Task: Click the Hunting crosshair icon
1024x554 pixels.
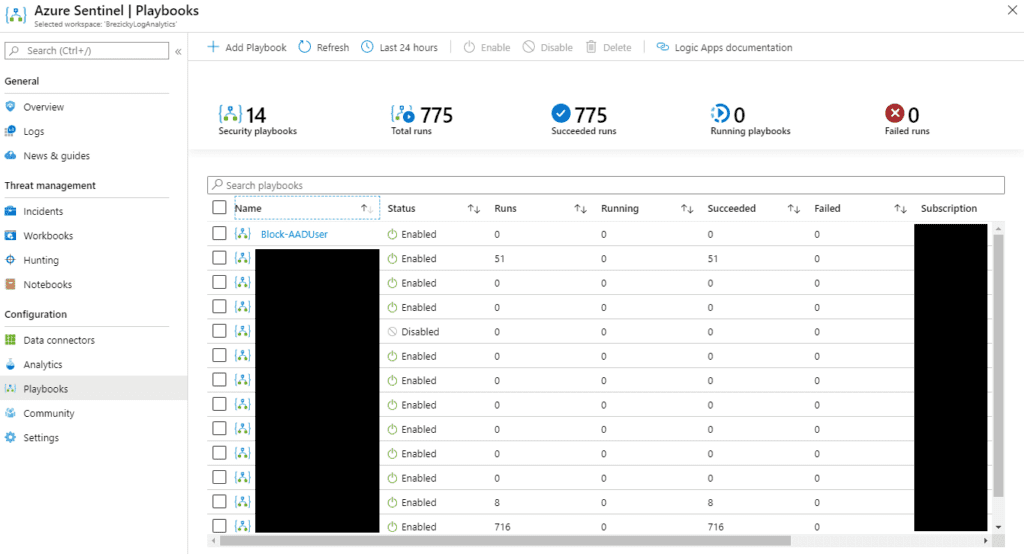Action: [10, 259]
